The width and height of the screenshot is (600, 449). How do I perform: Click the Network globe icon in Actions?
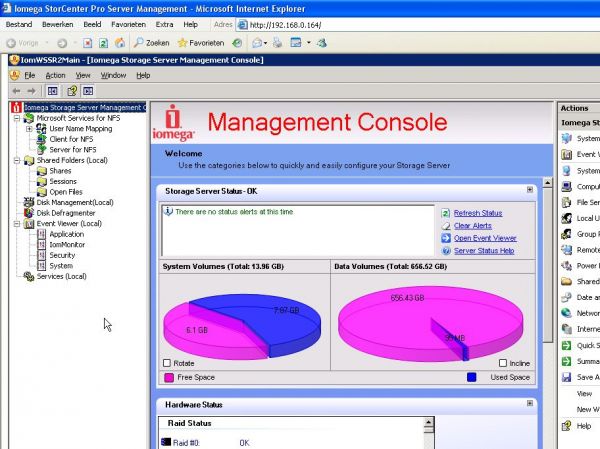pos(566,313)
